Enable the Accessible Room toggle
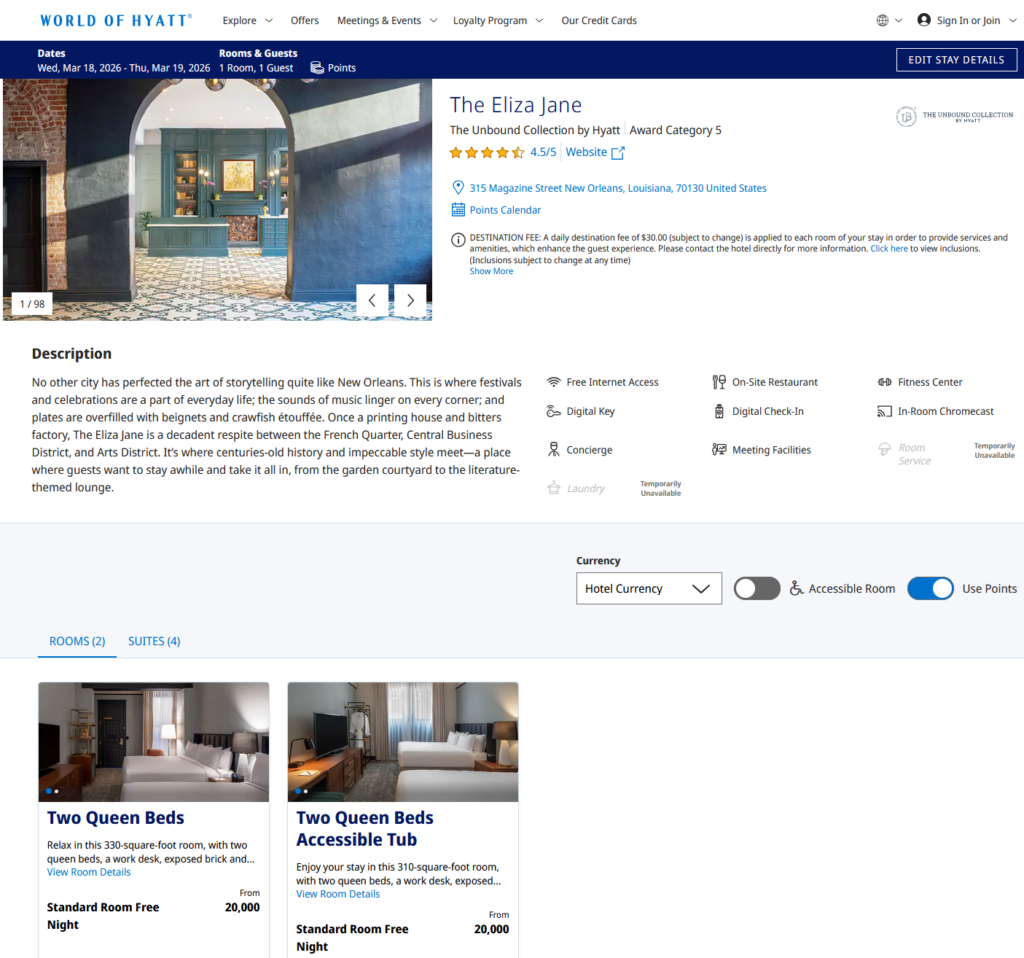Image resolution: width=1024 pixels, height=958 pixels. (x=757, y=589)
